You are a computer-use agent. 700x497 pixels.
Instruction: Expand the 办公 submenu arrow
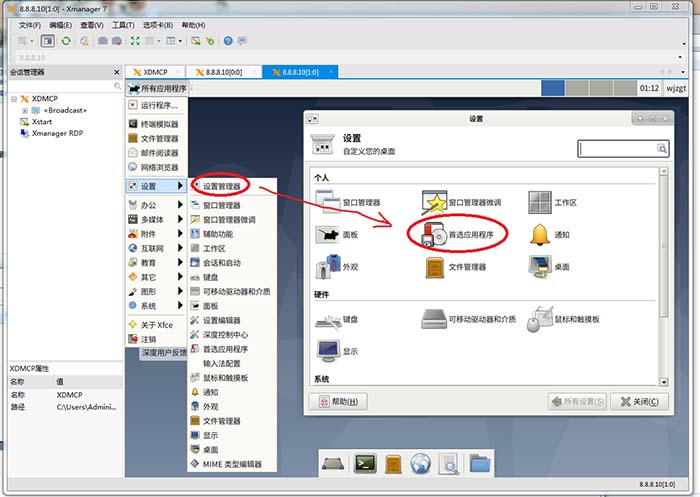pyautogui.click(x=180, y=205)
